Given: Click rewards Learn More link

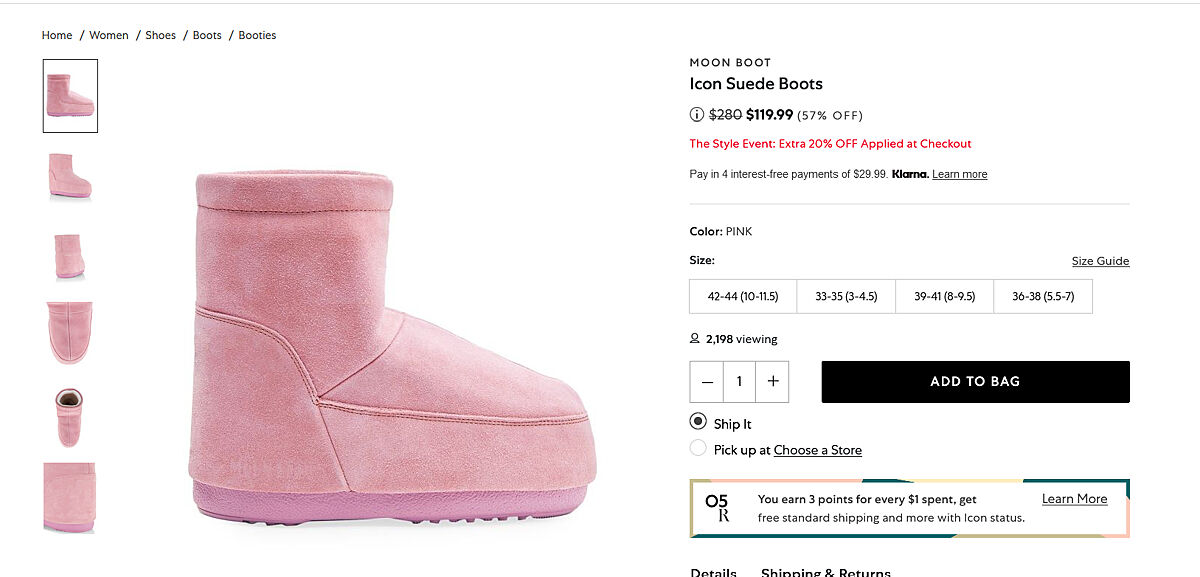Looking at the screenshot, I should pos(1074,499).
